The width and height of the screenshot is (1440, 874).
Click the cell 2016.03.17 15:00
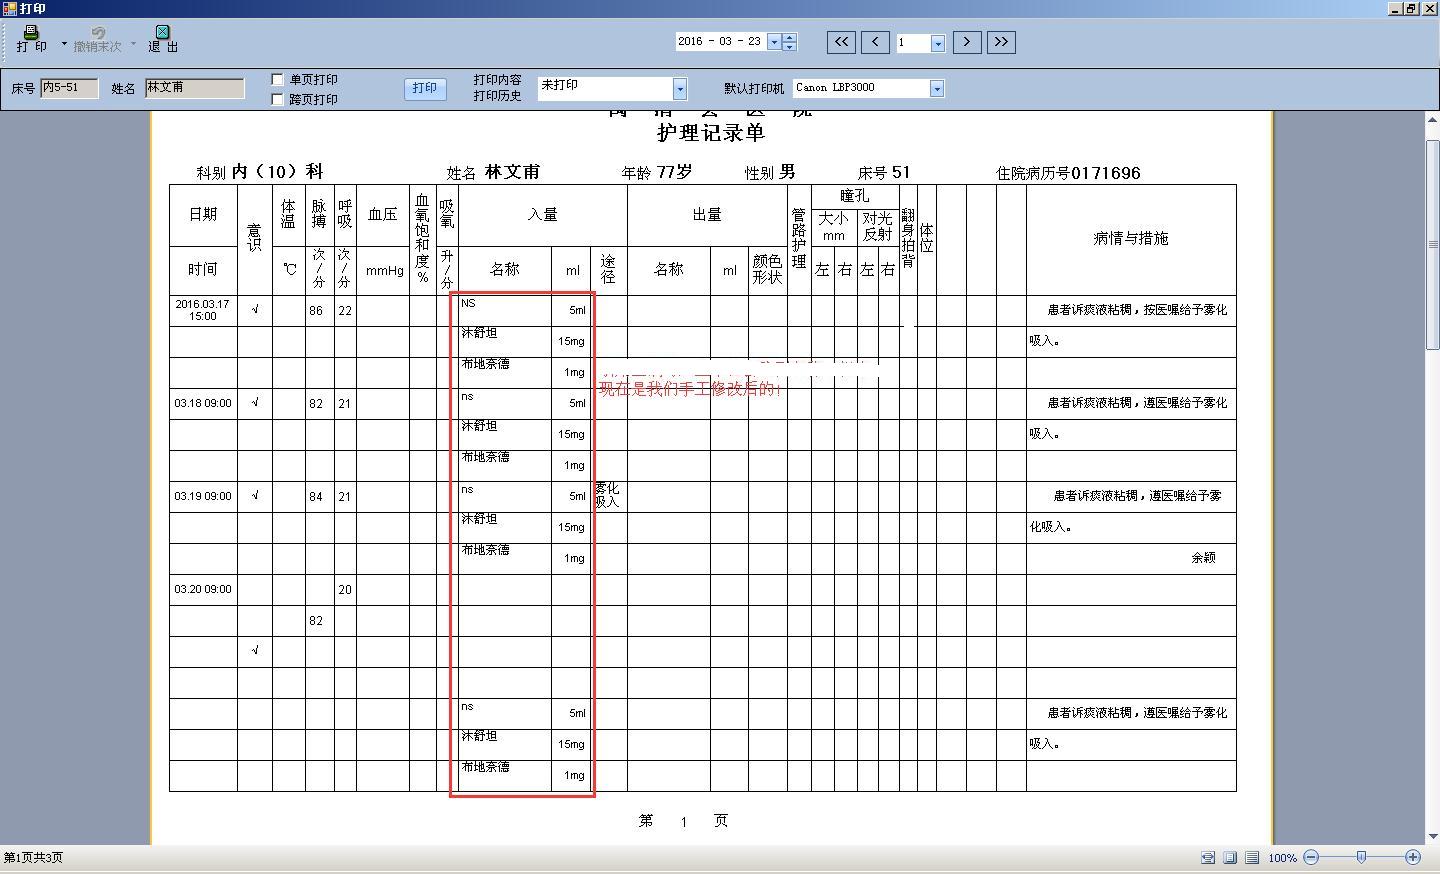203,310
